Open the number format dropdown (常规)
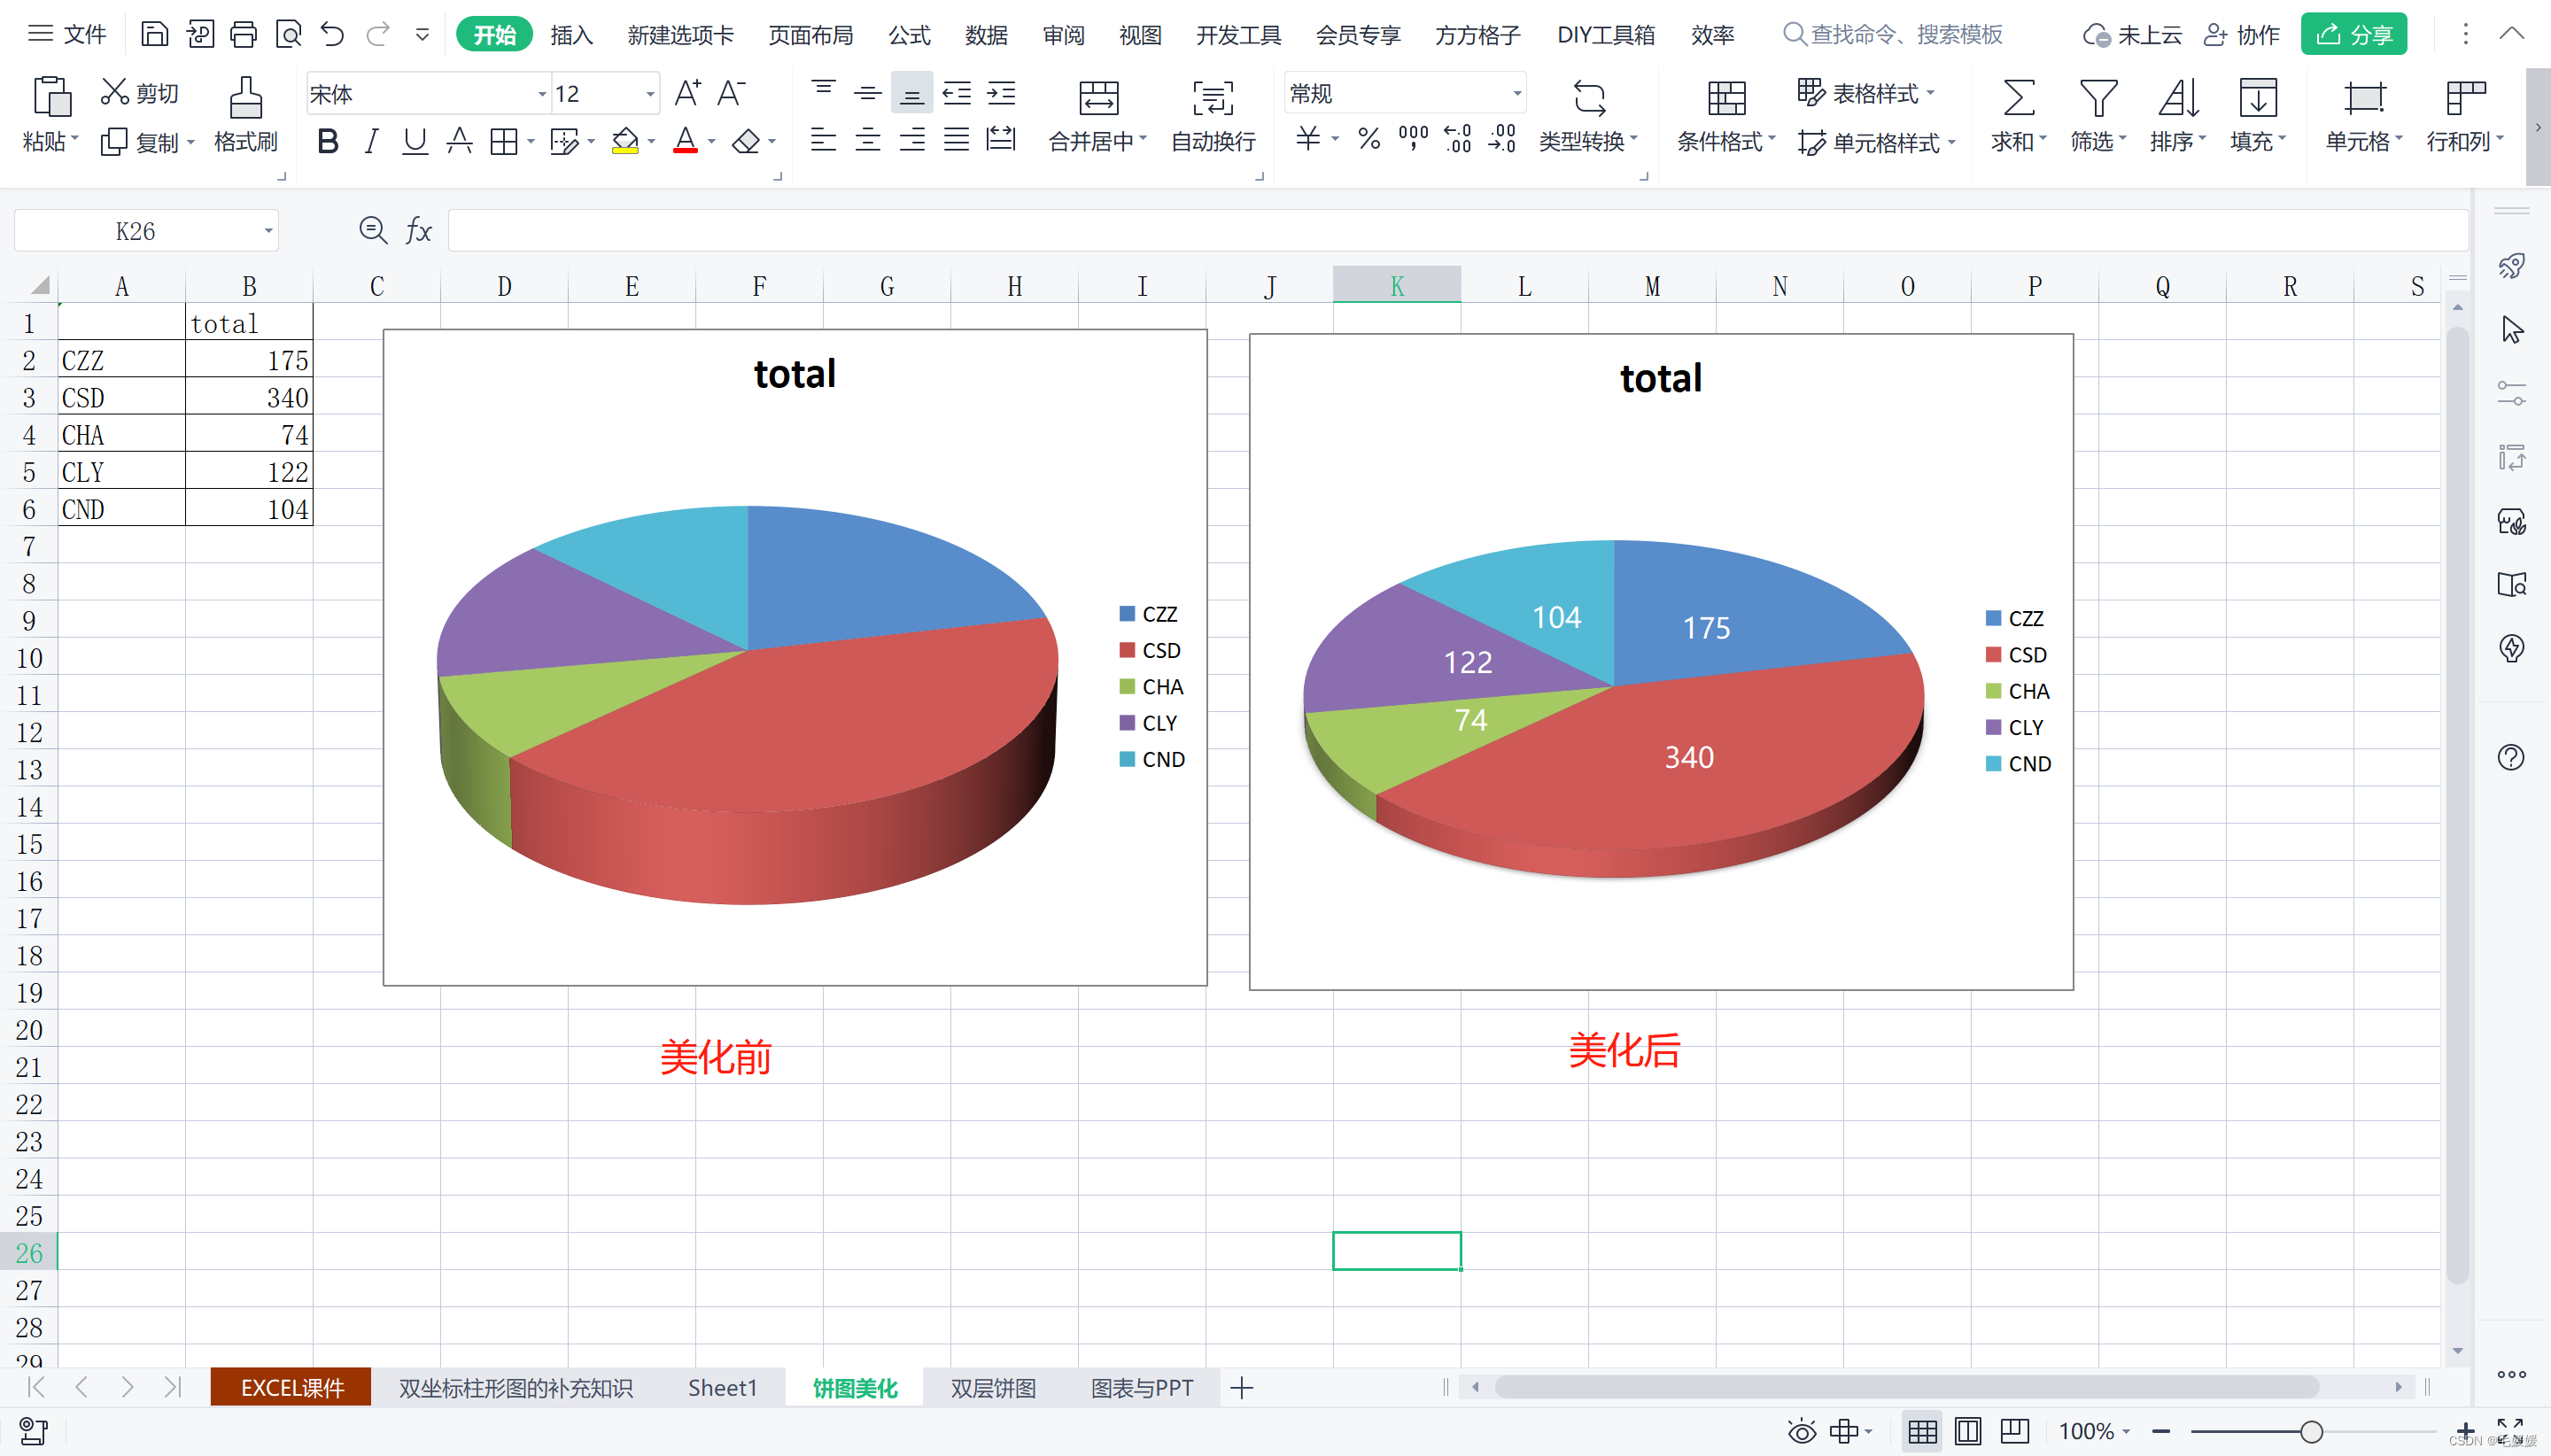 pos(1516,94)
